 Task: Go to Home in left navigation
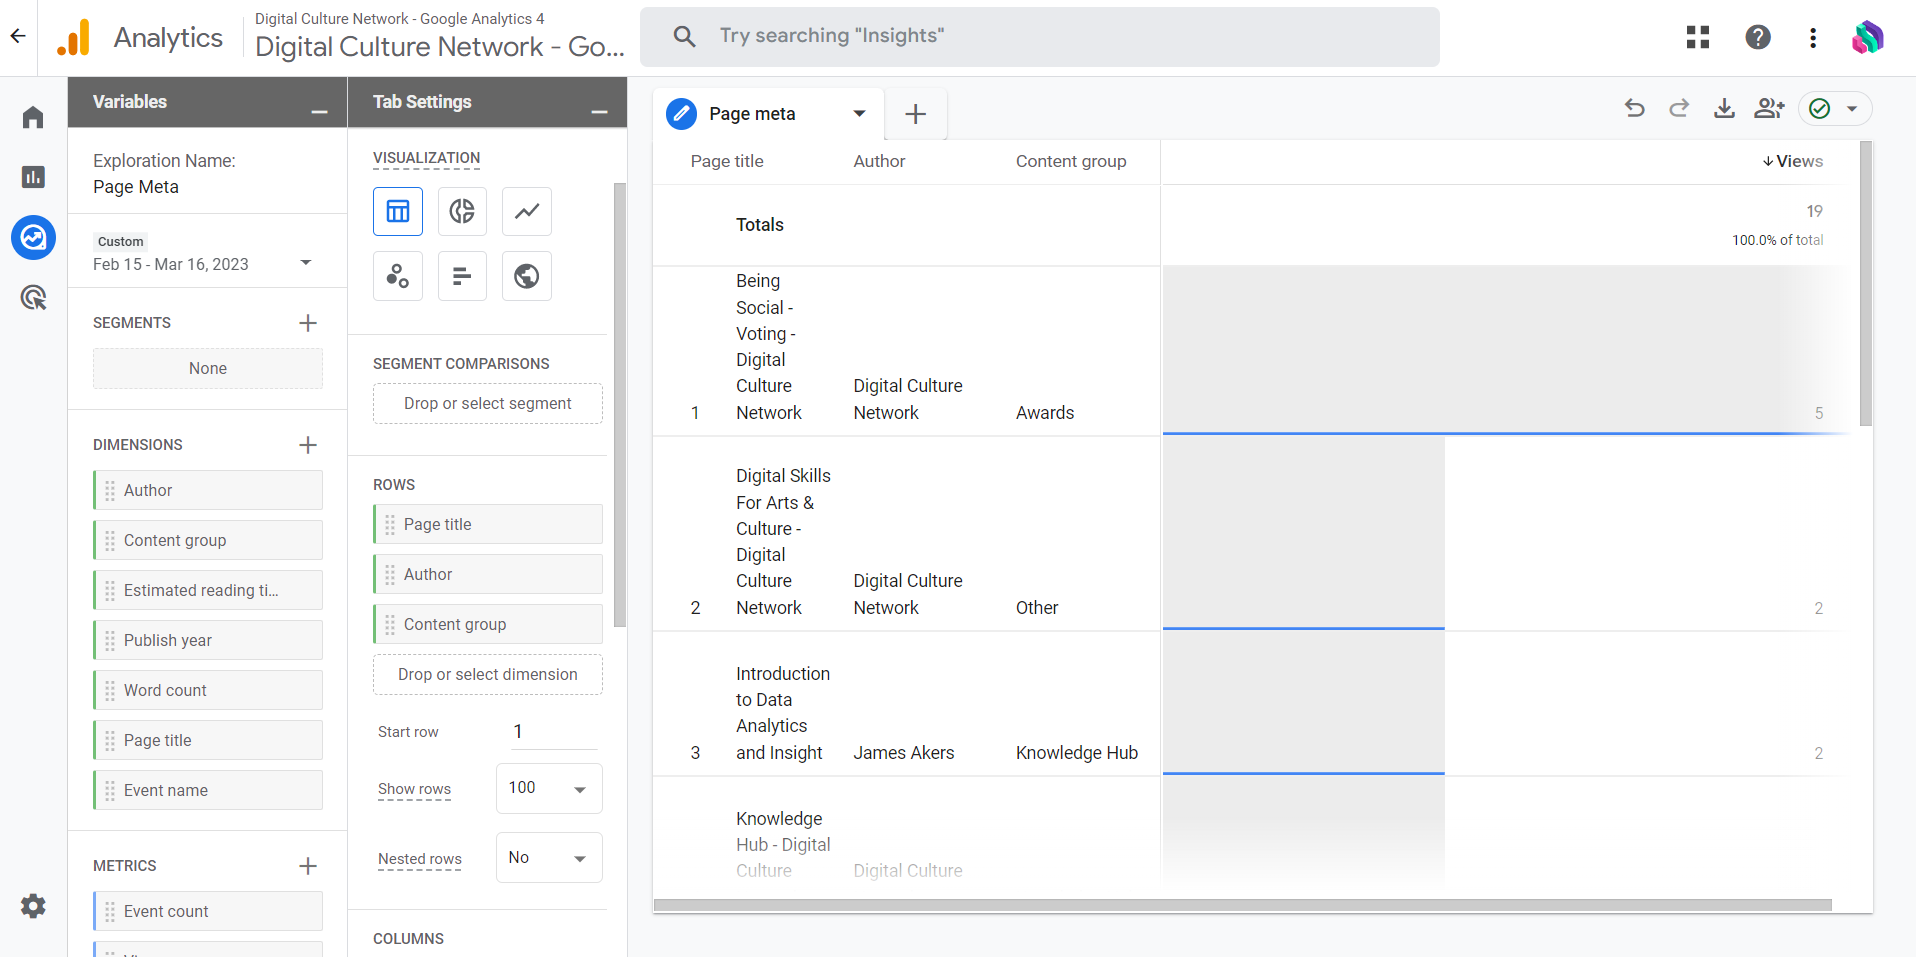[33, 117]
